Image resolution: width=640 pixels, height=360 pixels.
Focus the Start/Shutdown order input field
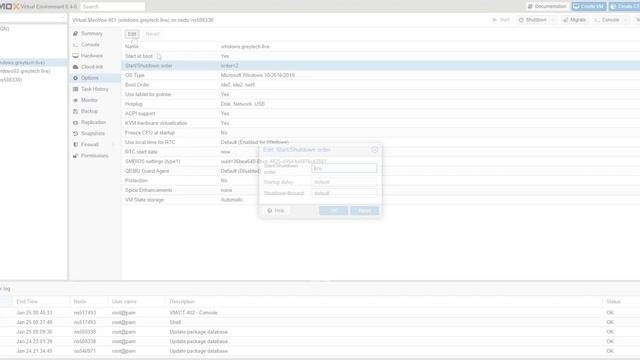coord(344,169)
